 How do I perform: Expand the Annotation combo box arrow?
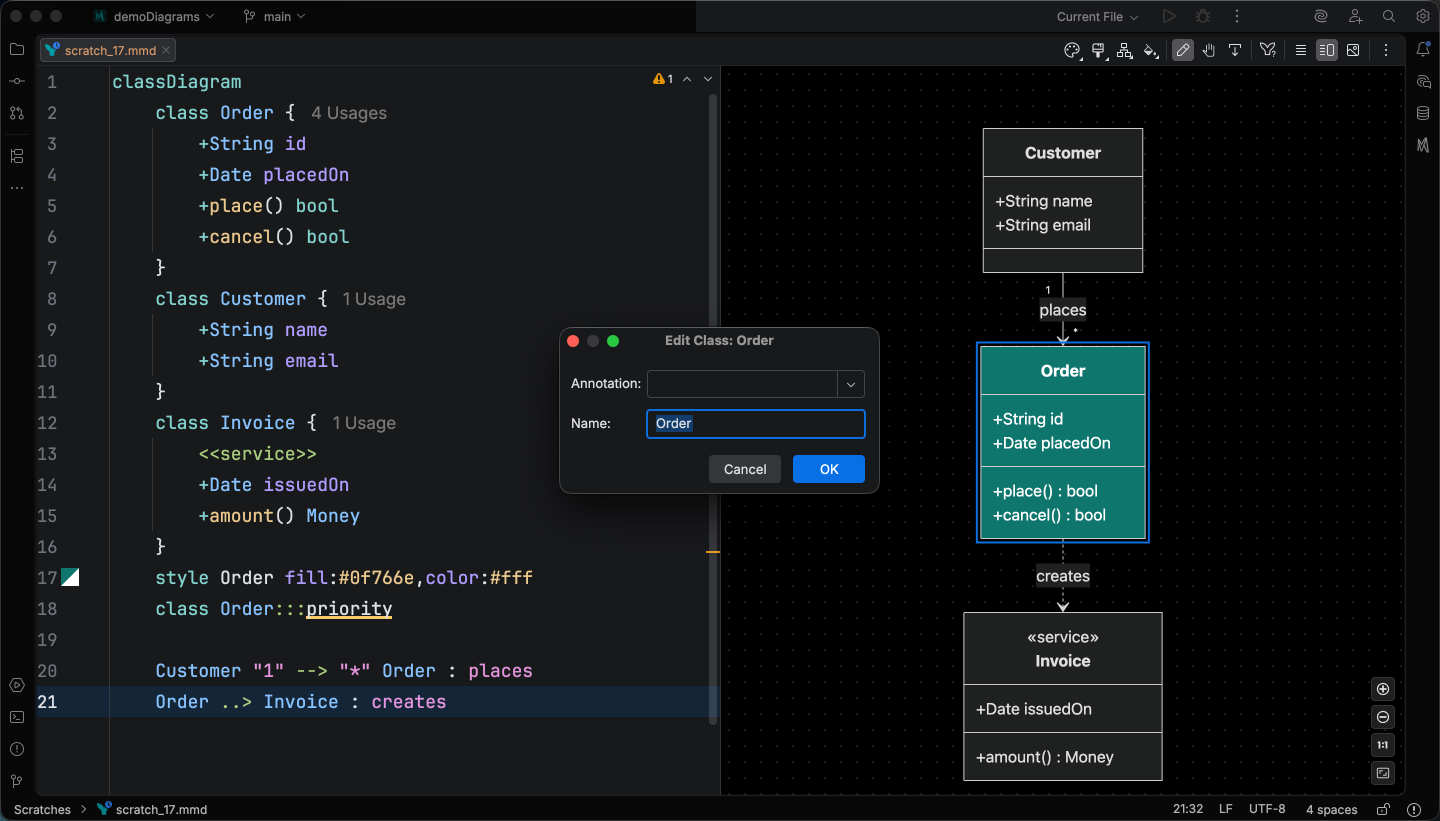851,384
